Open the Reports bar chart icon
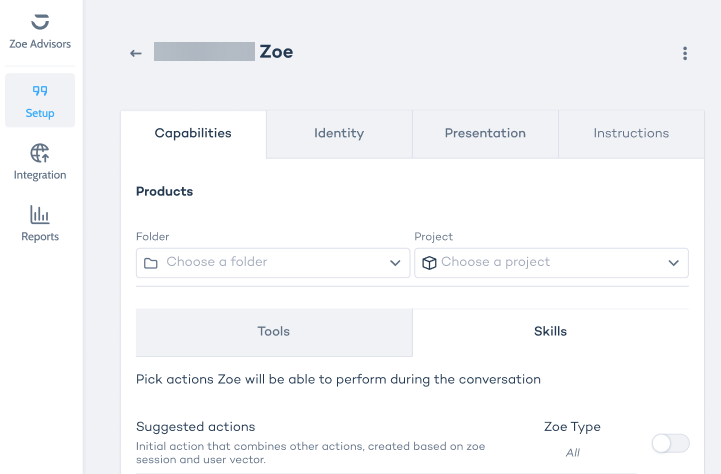 tap(40, 215)
